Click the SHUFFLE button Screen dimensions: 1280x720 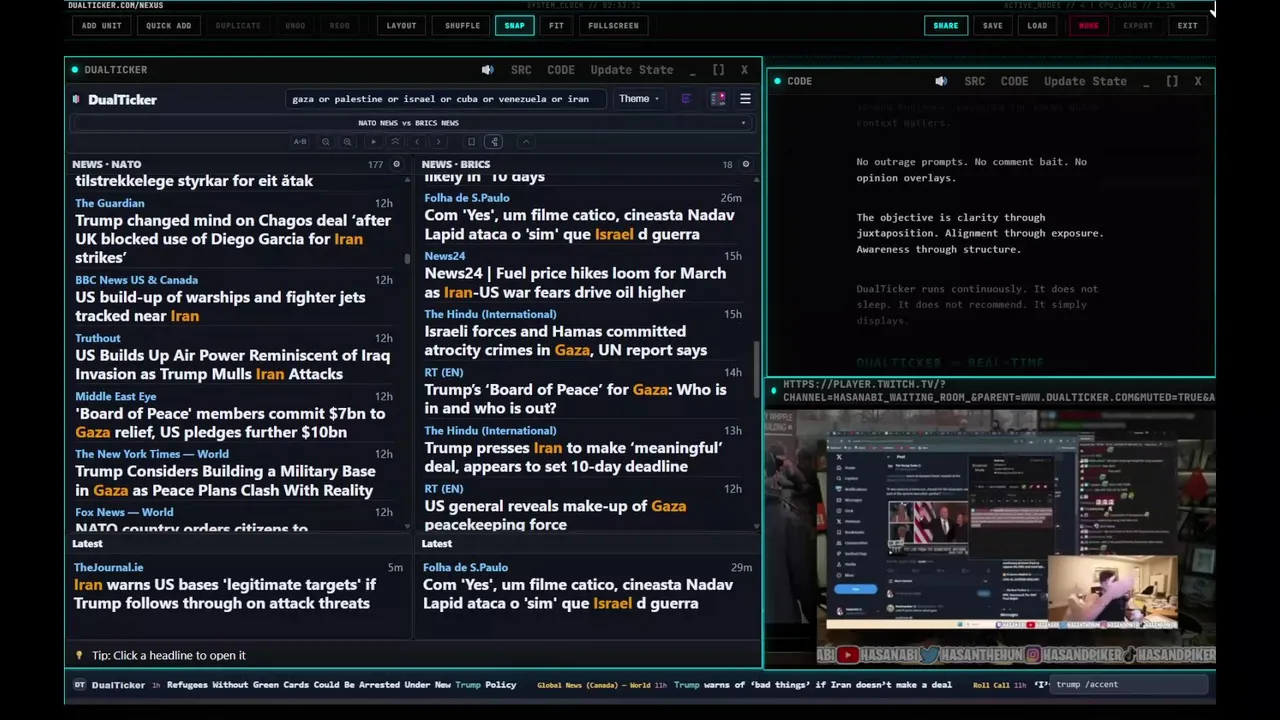462,25
